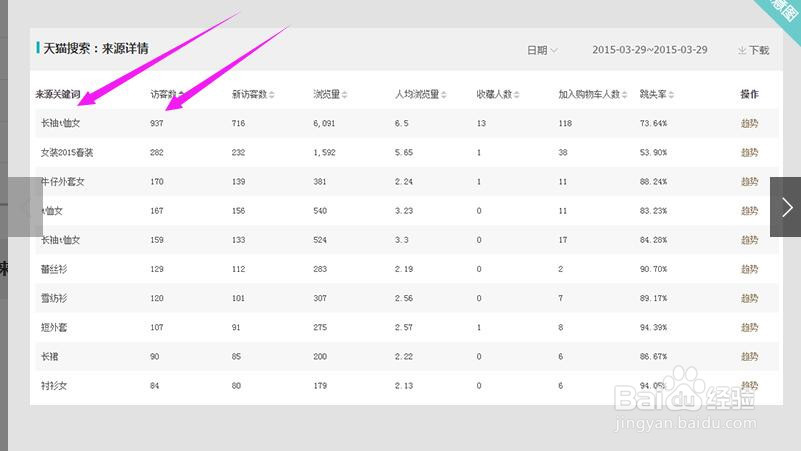The width and height of the screenshot is (801, 451).
Task: Open 趋势 for 长裙 row
Action: click(x=749, y=357)
